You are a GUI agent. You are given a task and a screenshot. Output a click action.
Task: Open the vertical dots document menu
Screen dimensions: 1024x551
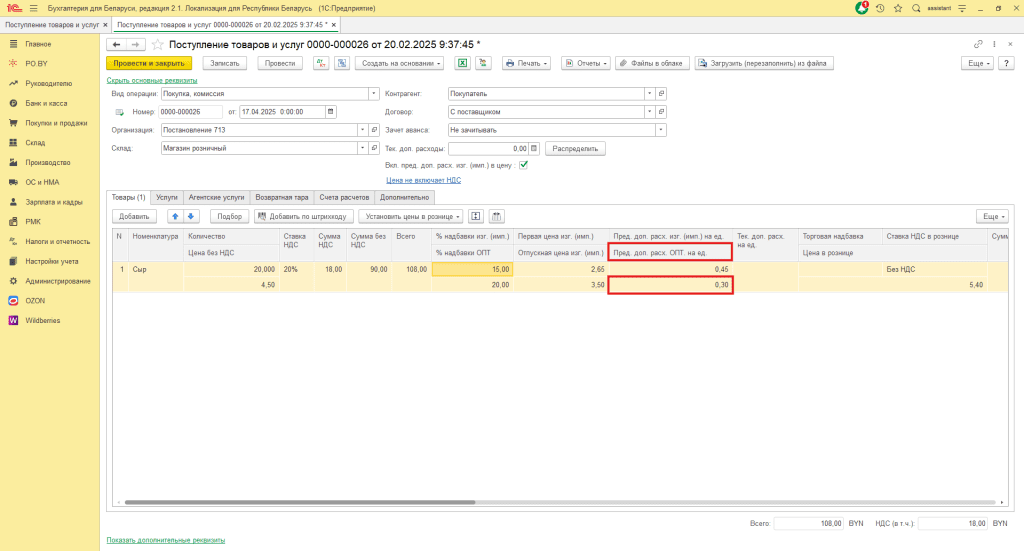995,44
